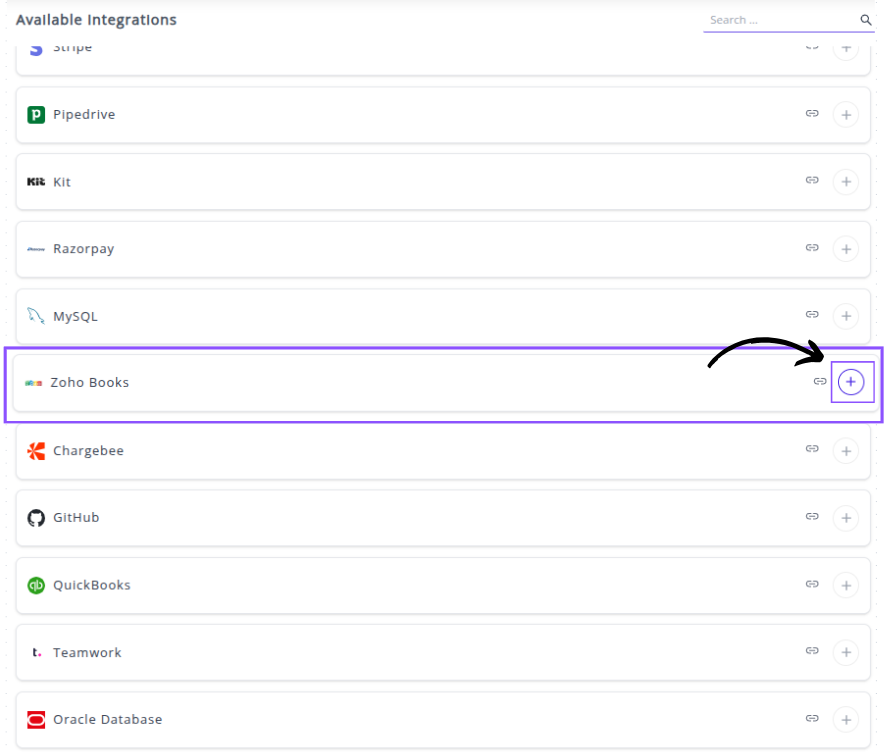
Task: Click the QuickBooks logo thumbnail
Action: pos(36,585)
